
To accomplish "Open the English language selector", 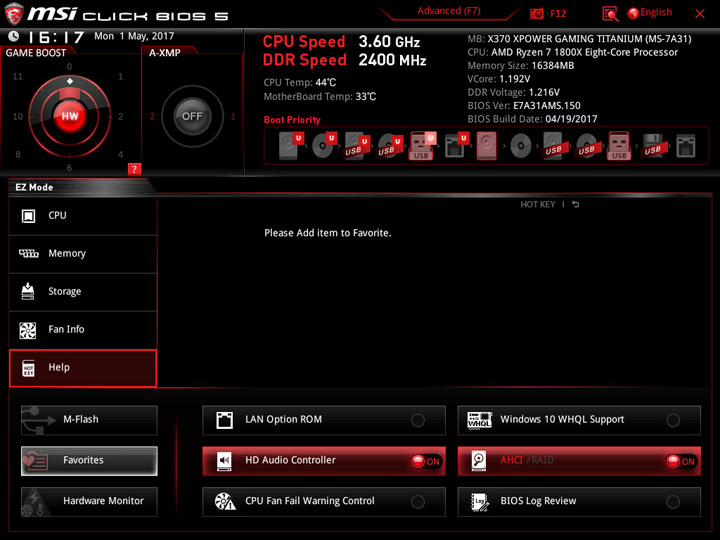I will point(650,13).
